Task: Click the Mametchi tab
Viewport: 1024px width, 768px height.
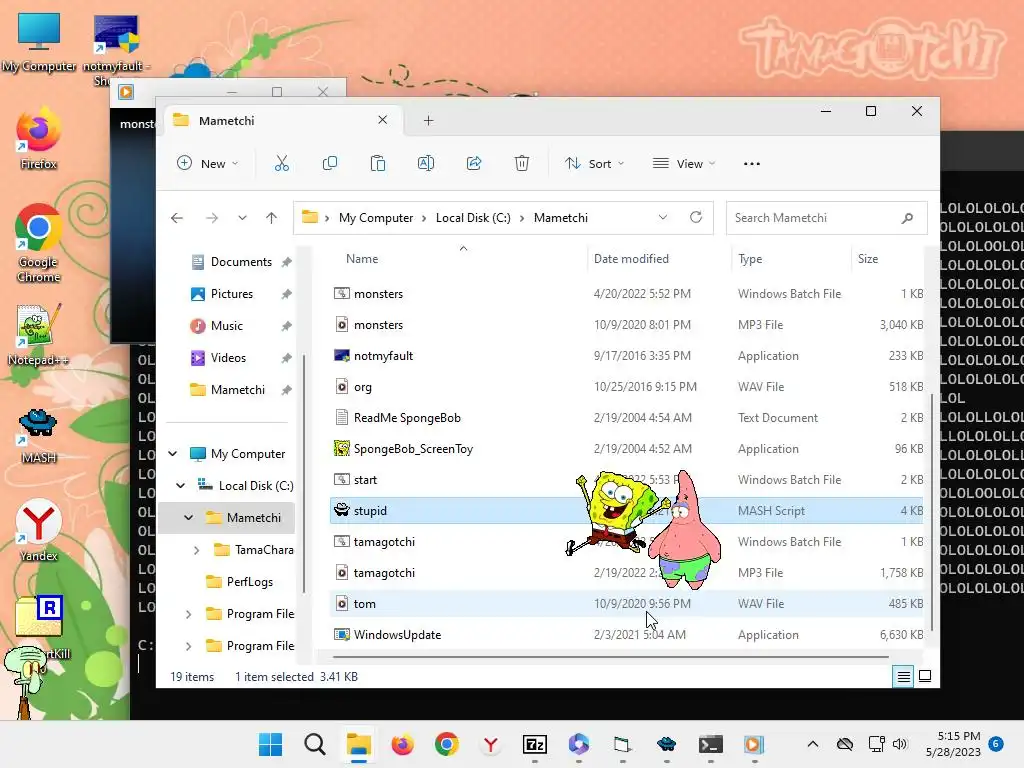Action: [x=281, y=120]
